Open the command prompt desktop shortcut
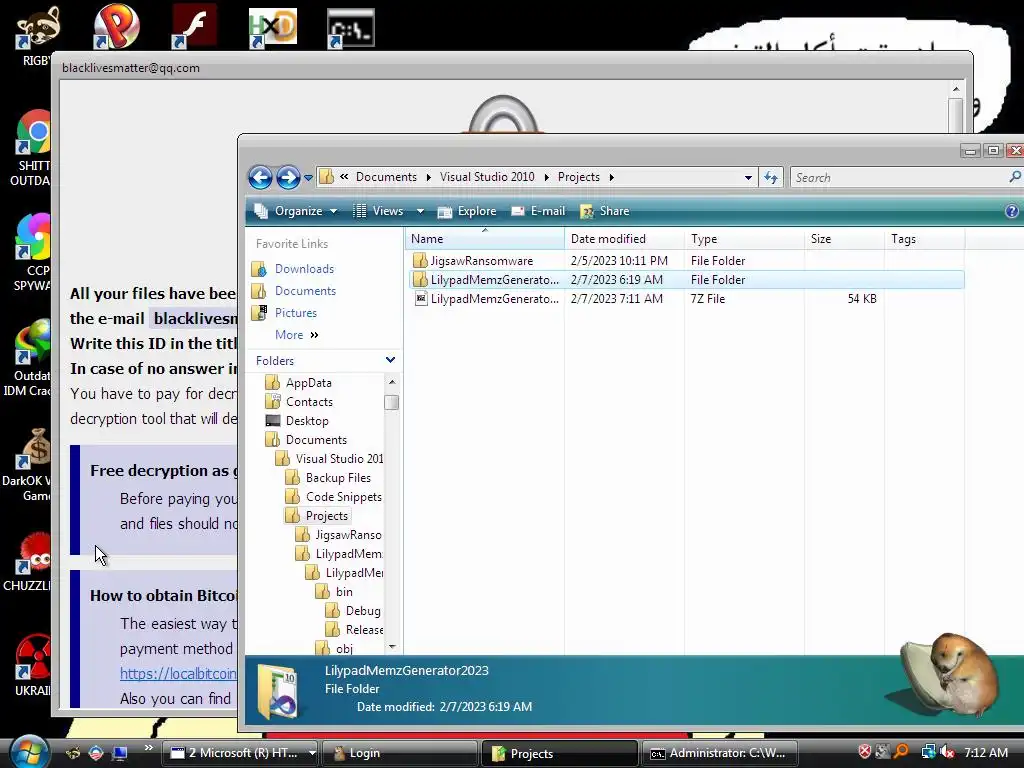This screenshot has height=768, width=1024. point(350,29)
